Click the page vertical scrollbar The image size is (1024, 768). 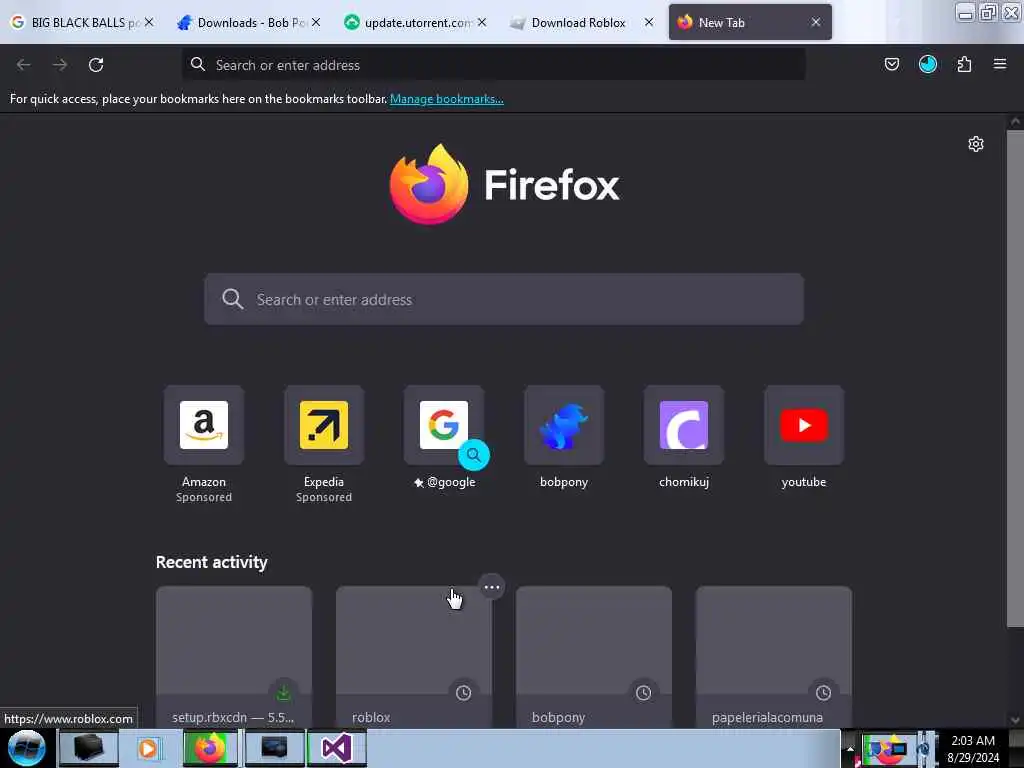[1015, 379]
